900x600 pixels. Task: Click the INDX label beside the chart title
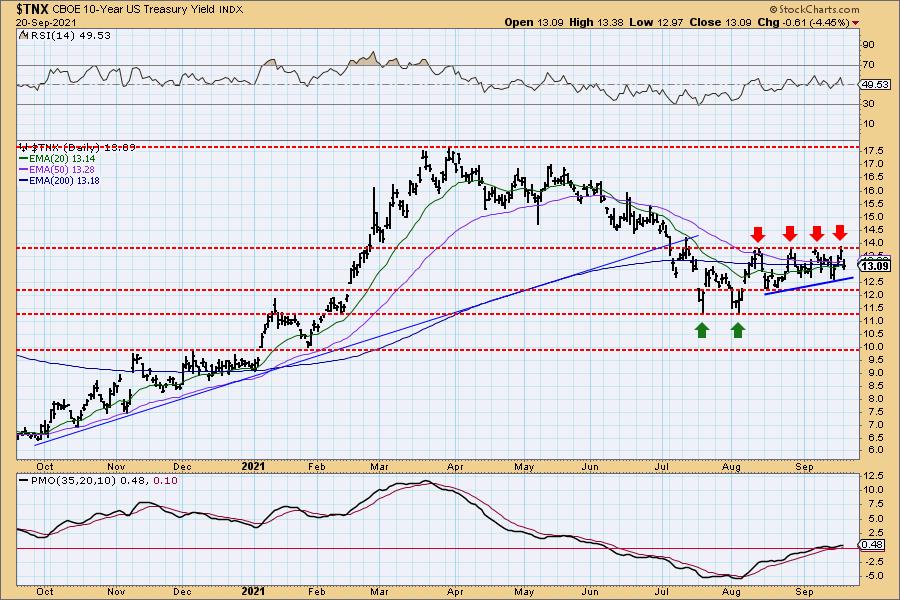tap(231, 10)
